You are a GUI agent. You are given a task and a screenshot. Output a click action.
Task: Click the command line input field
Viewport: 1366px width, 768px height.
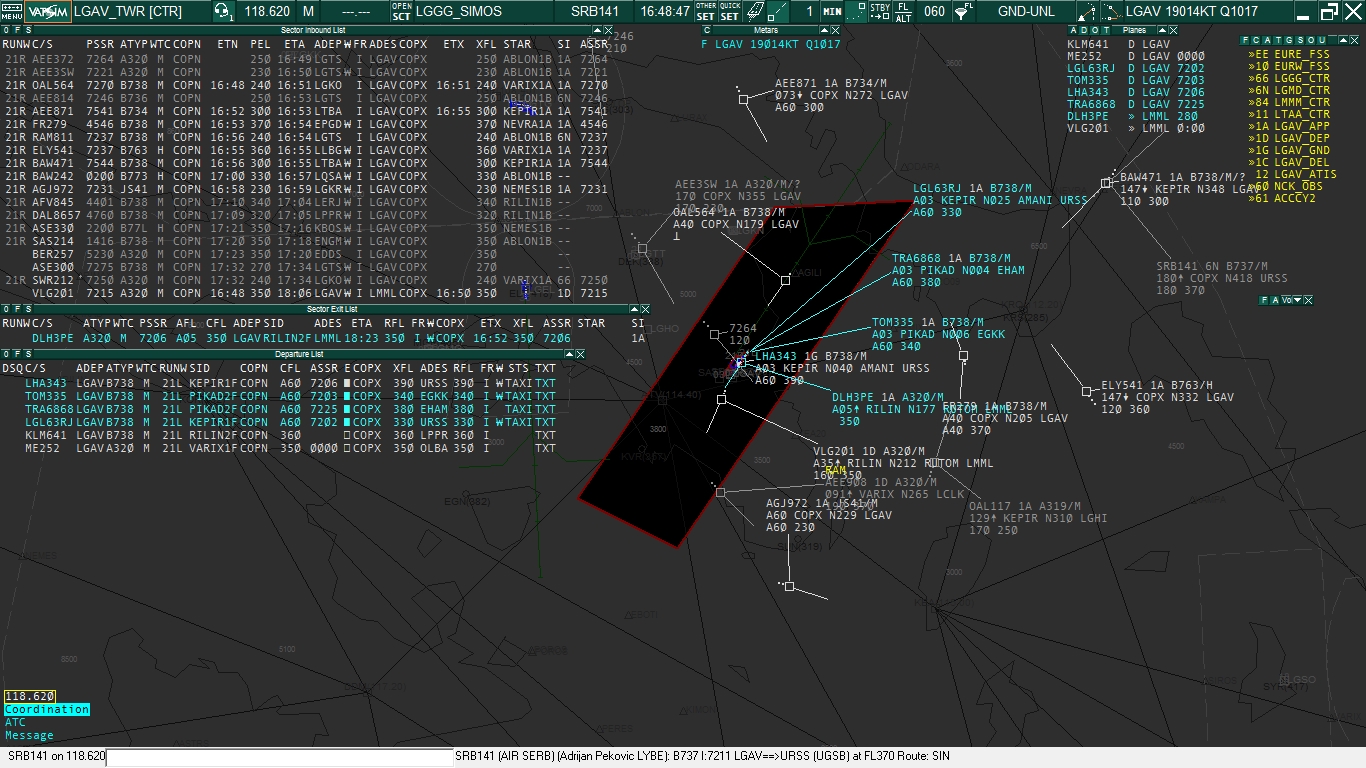pyautogui.click(x=279, y=757)
